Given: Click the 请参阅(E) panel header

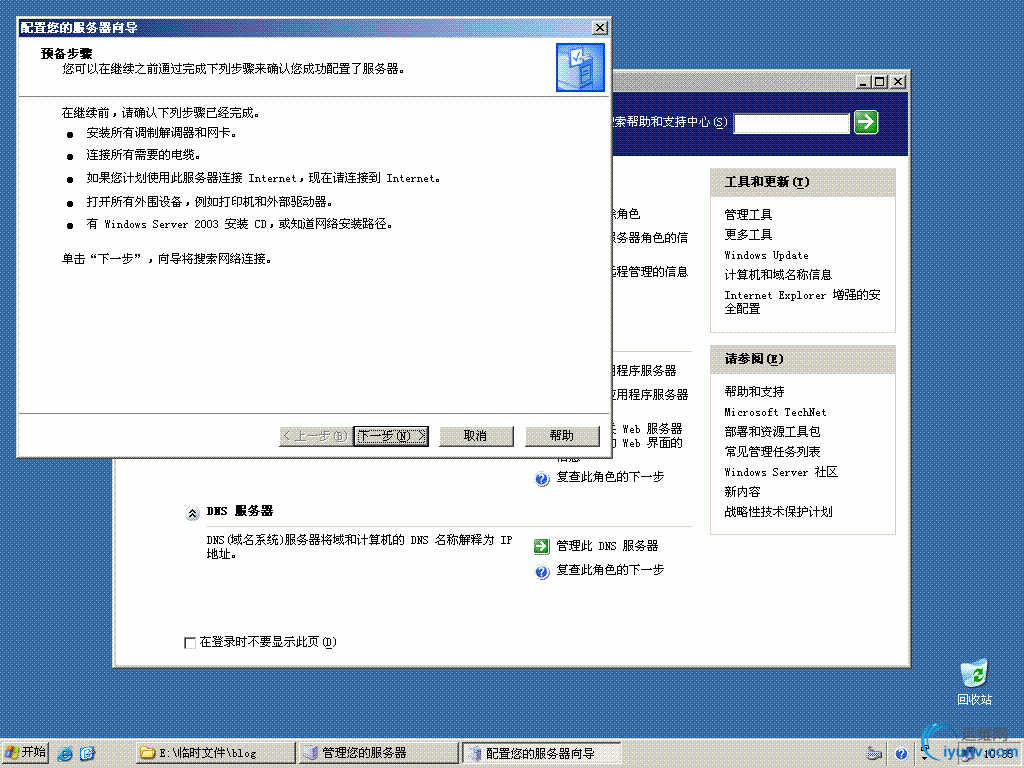Looking at the screenshot, I should 803,359.
